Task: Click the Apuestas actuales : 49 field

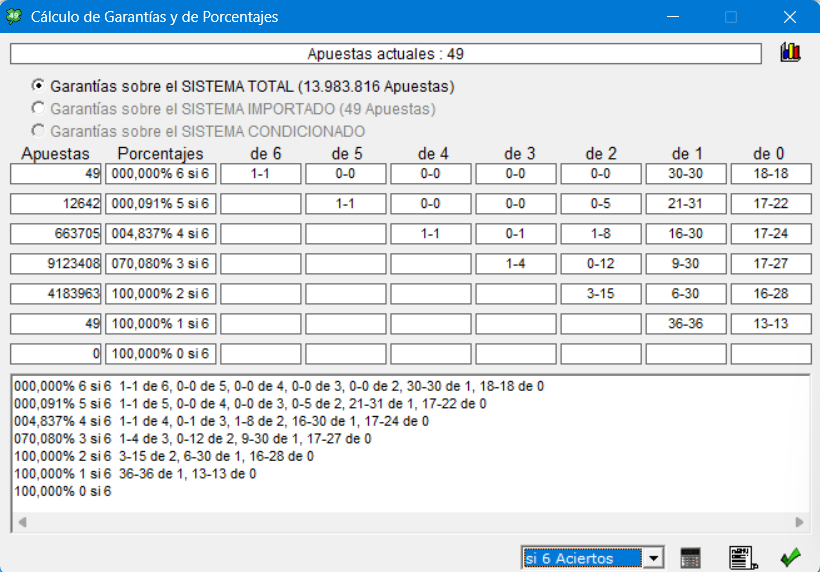Action: (385, 54)
